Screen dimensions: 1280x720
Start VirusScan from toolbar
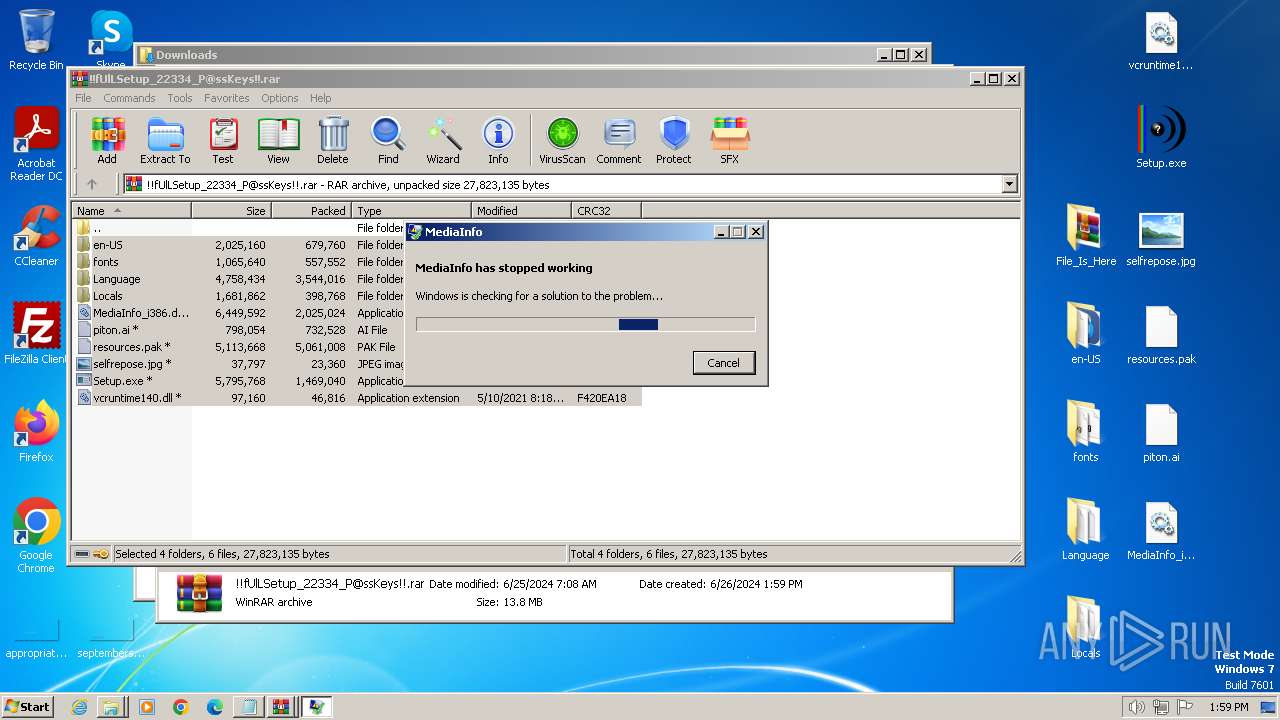tap(562, 140)
